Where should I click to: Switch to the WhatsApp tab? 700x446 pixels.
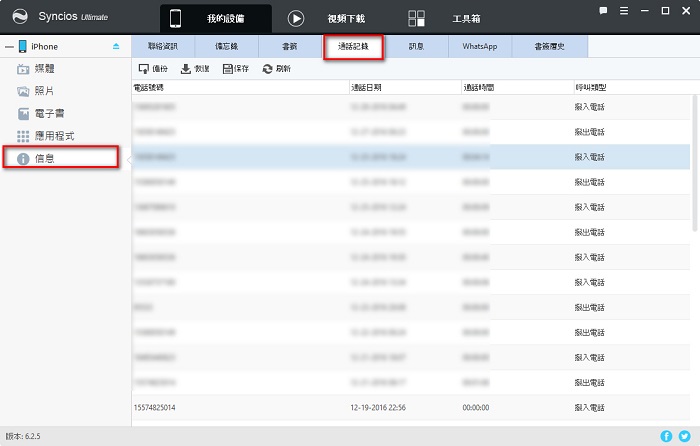(480, 46)
